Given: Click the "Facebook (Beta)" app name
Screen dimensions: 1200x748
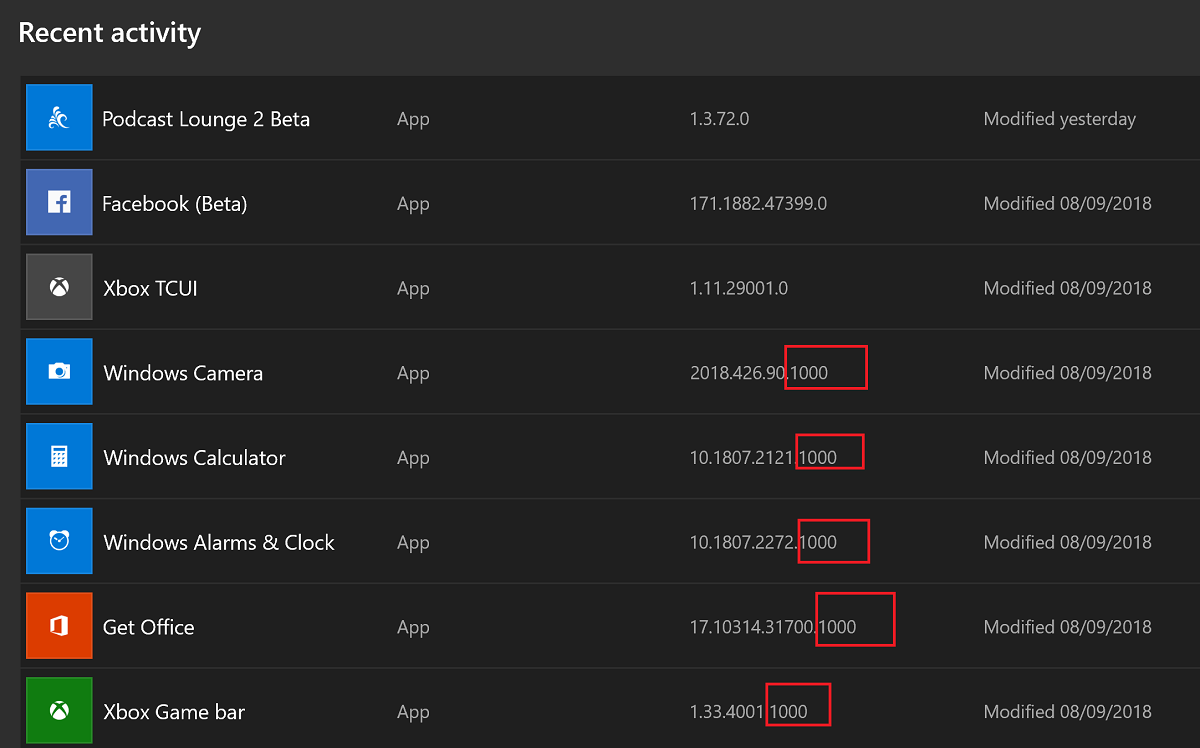Looking at the screenshot, I should pyautogui.click(x=175, y=204).
